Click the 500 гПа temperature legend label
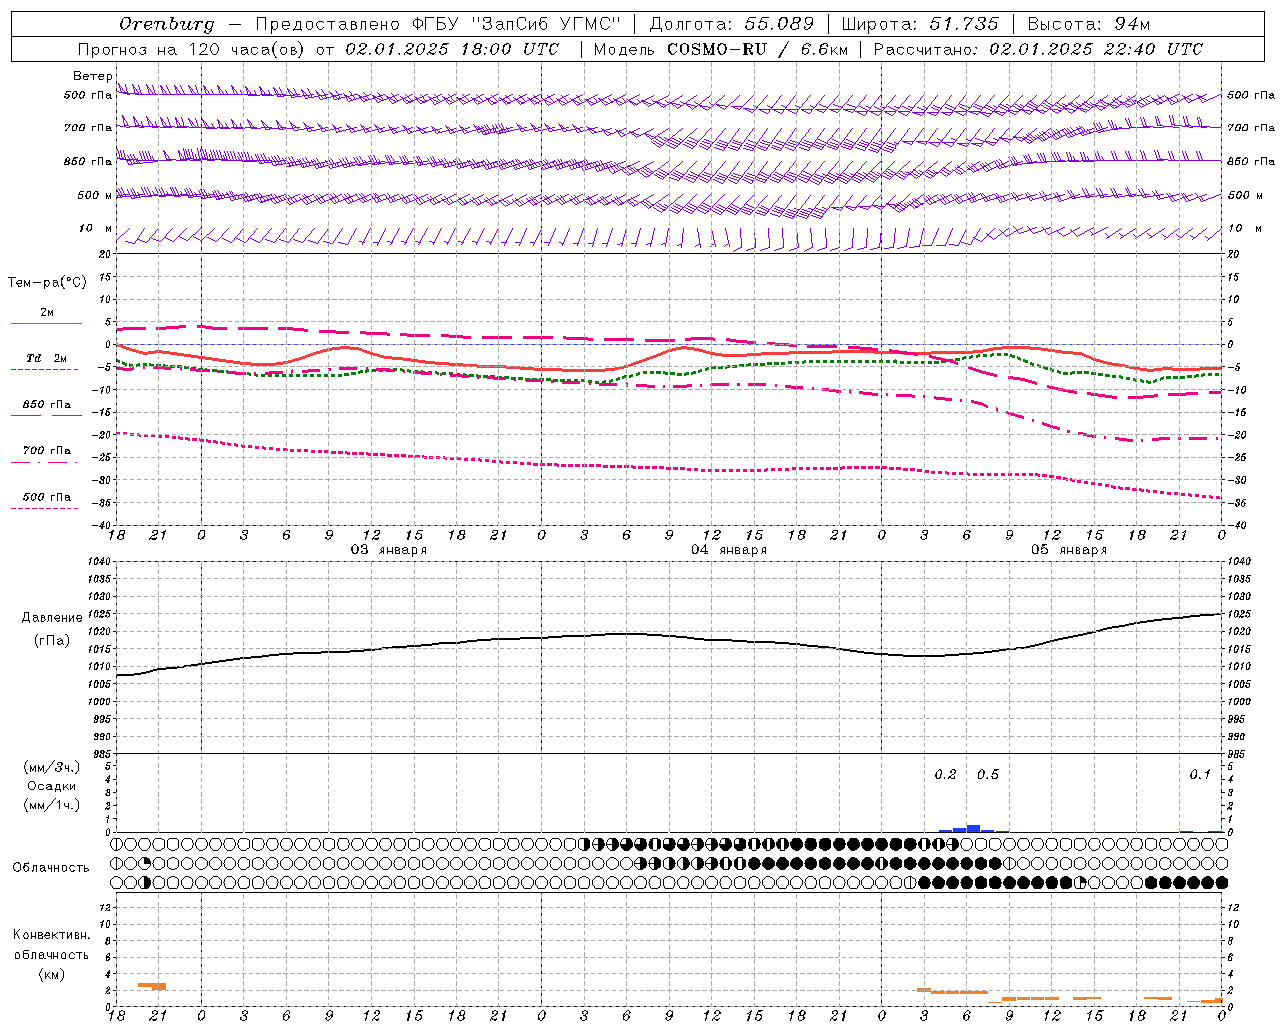Image resolution: width=1280 pixels, height=1024 pixels. coord(47,497)
